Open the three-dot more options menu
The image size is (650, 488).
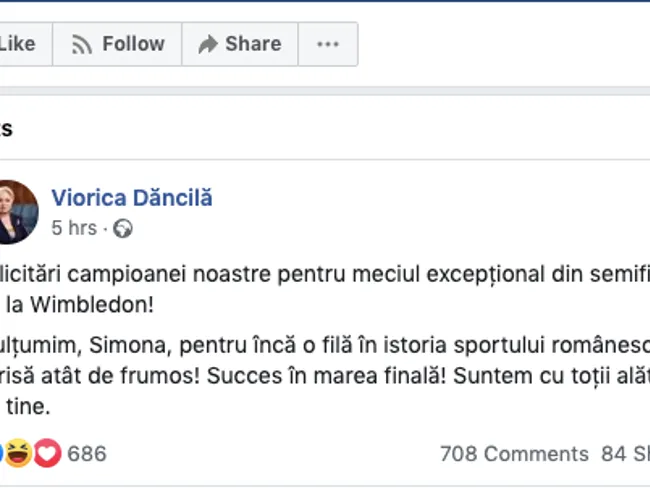[327, 44]
